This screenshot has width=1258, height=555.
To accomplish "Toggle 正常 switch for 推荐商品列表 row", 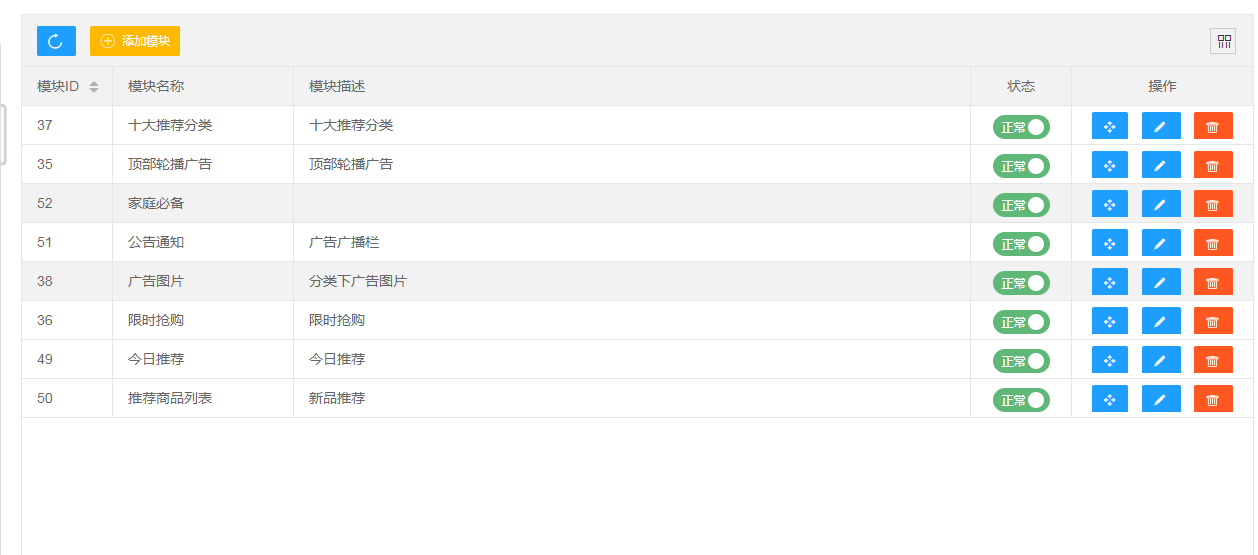I will 1021,400.
